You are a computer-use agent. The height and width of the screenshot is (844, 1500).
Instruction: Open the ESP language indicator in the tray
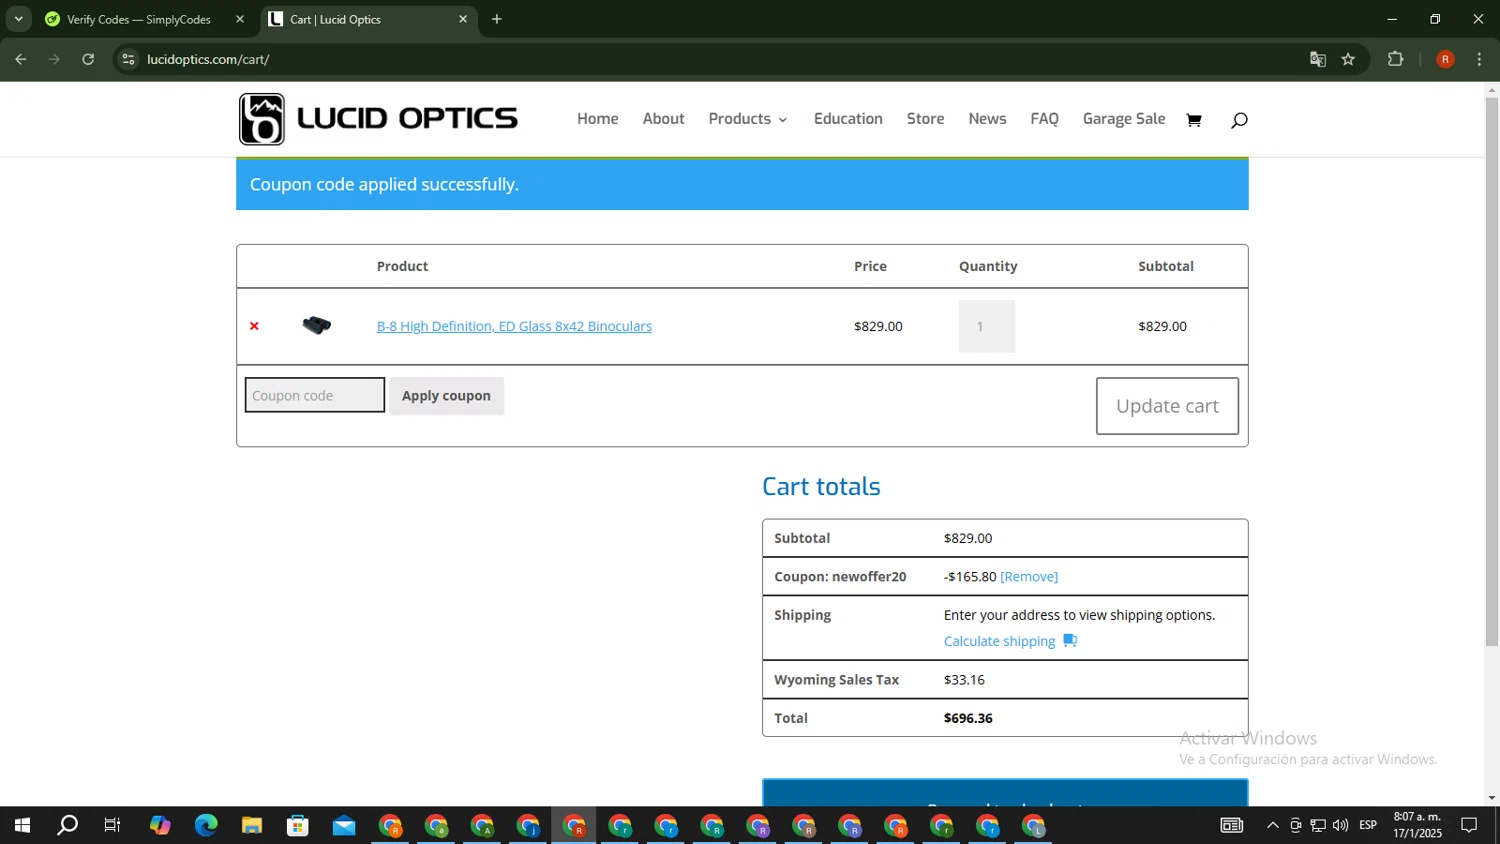pos(1368,826)
